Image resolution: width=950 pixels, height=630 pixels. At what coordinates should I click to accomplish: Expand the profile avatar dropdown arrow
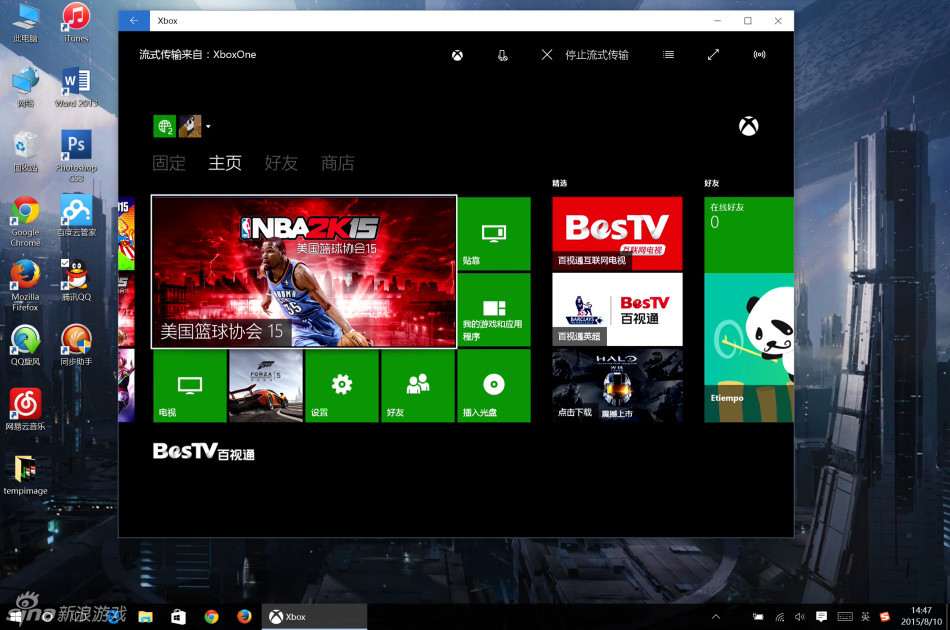coord(208,127)
